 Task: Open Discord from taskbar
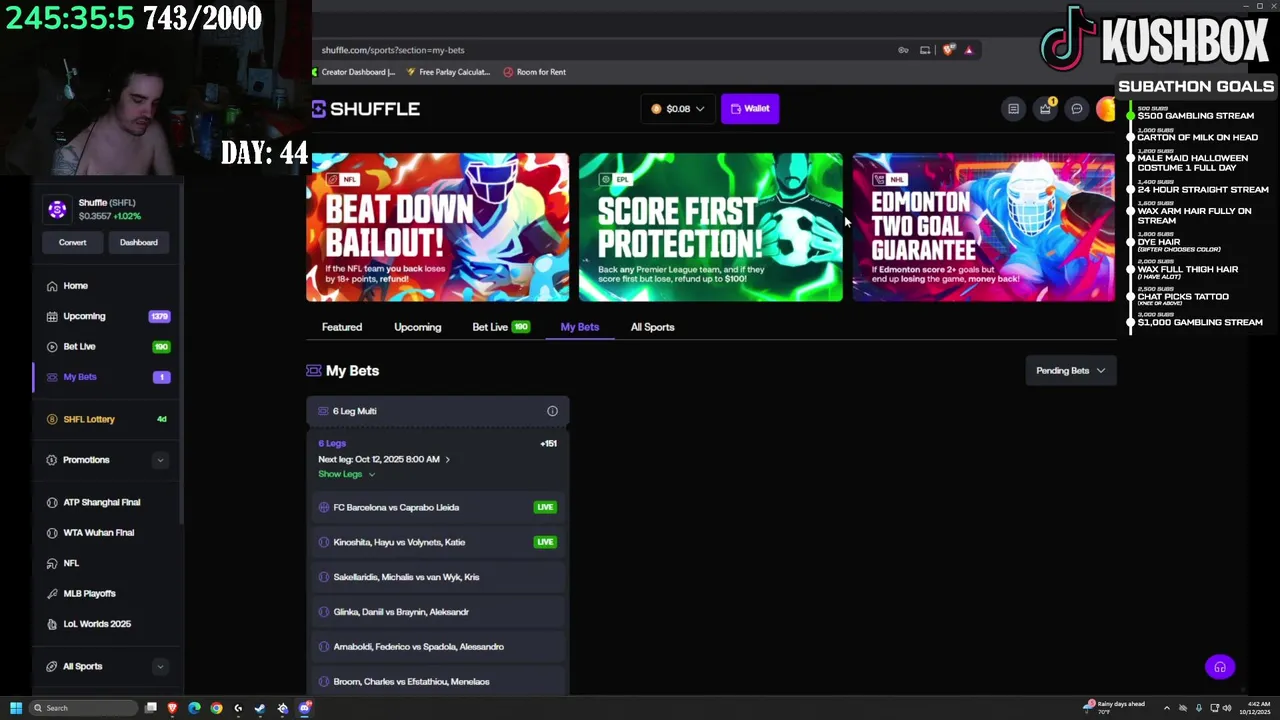click(304, 708)
